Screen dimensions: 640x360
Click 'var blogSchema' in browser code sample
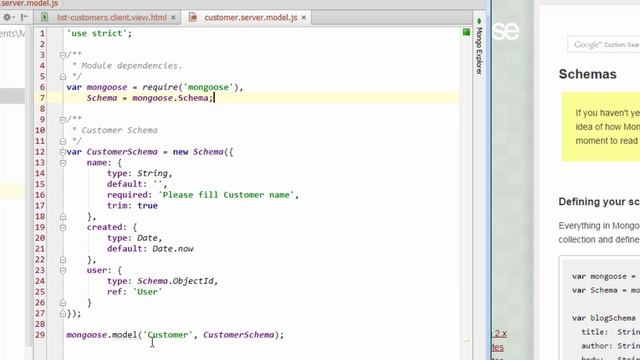tap(603, 318)
